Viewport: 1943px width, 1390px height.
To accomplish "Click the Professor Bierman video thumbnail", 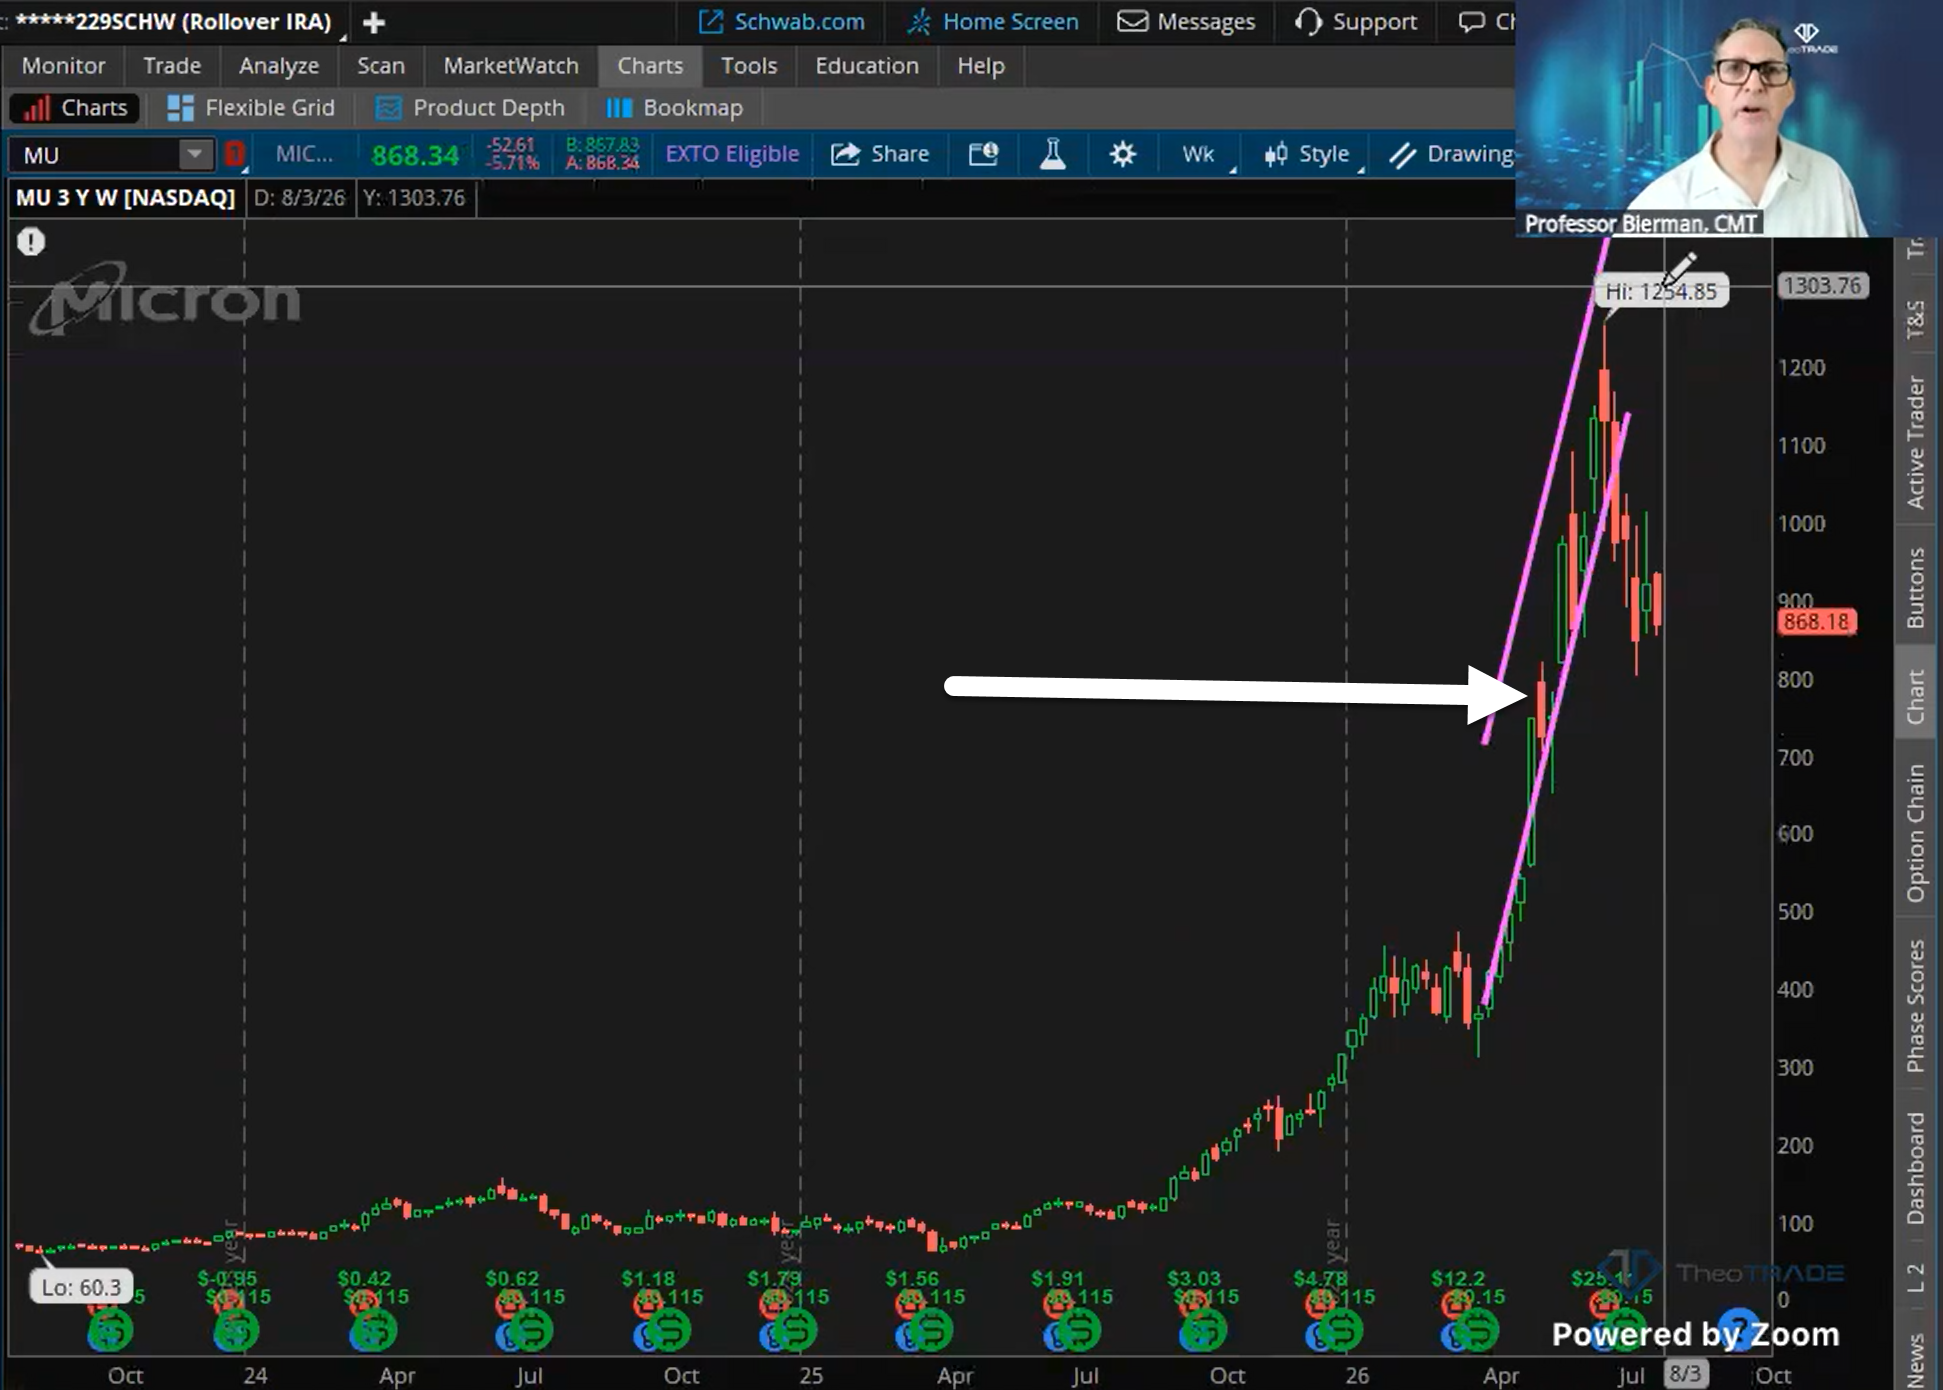I will pos(1729,119).
